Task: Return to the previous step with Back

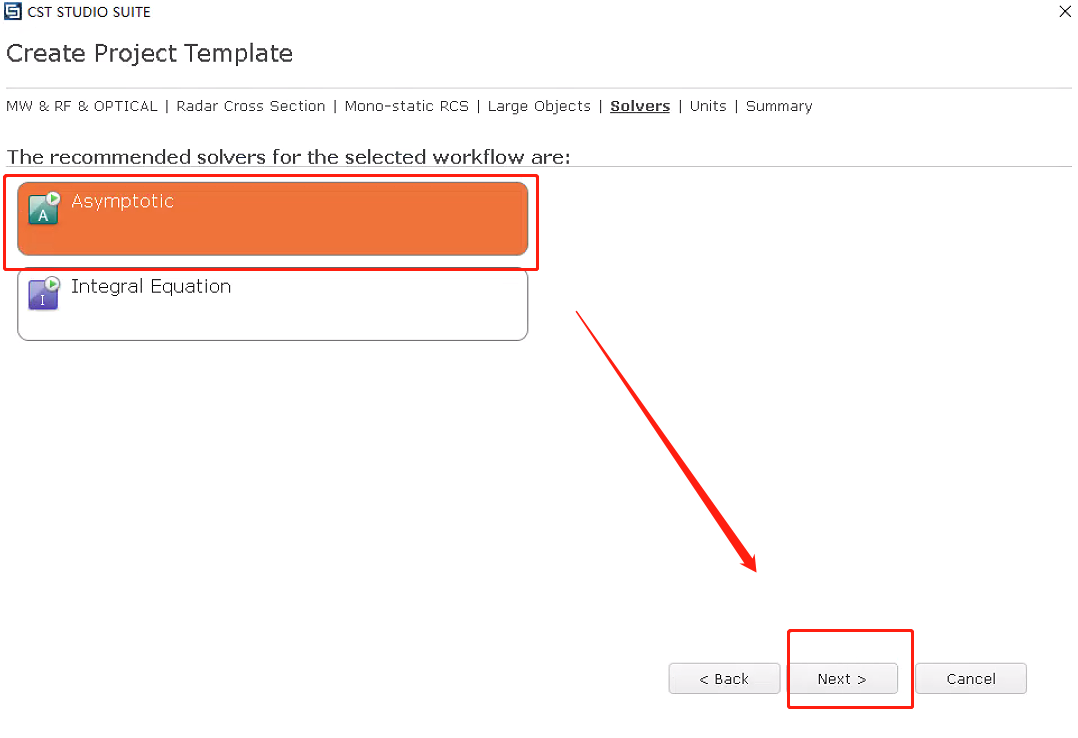Action: [724, 679]
